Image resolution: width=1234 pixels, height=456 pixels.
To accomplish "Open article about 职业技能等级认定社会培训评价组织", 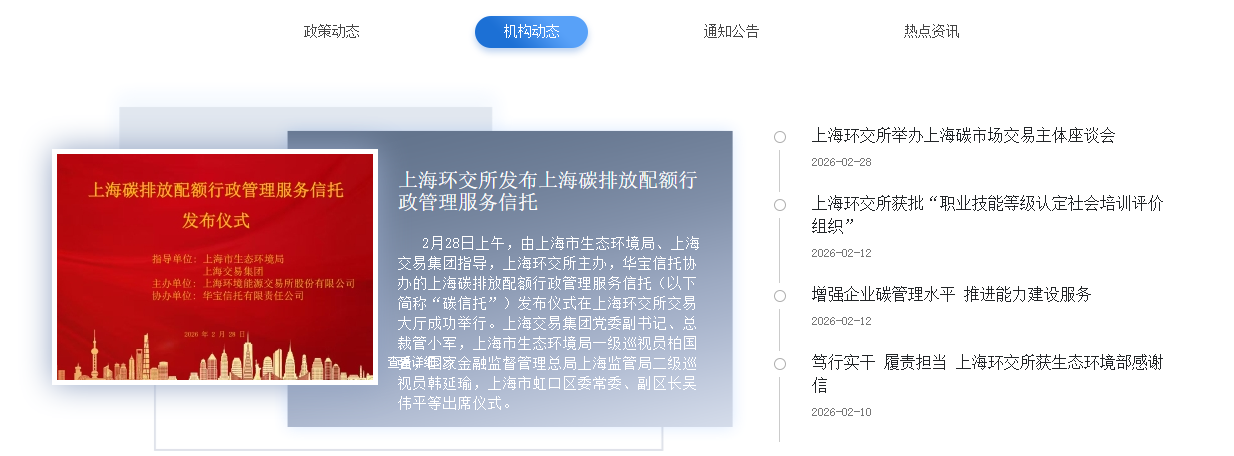I will click(986, 213).
